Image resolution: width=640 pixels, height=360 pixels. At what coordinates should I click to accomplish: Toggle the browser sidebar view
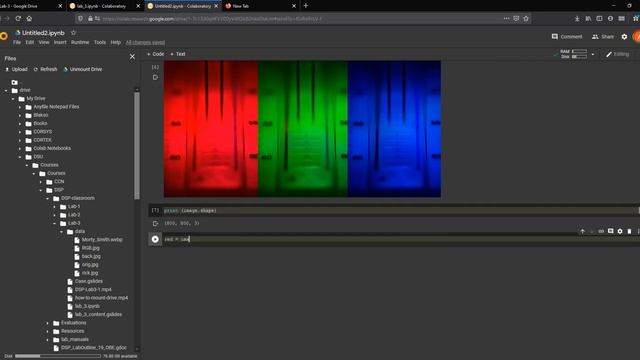point(599,18)
